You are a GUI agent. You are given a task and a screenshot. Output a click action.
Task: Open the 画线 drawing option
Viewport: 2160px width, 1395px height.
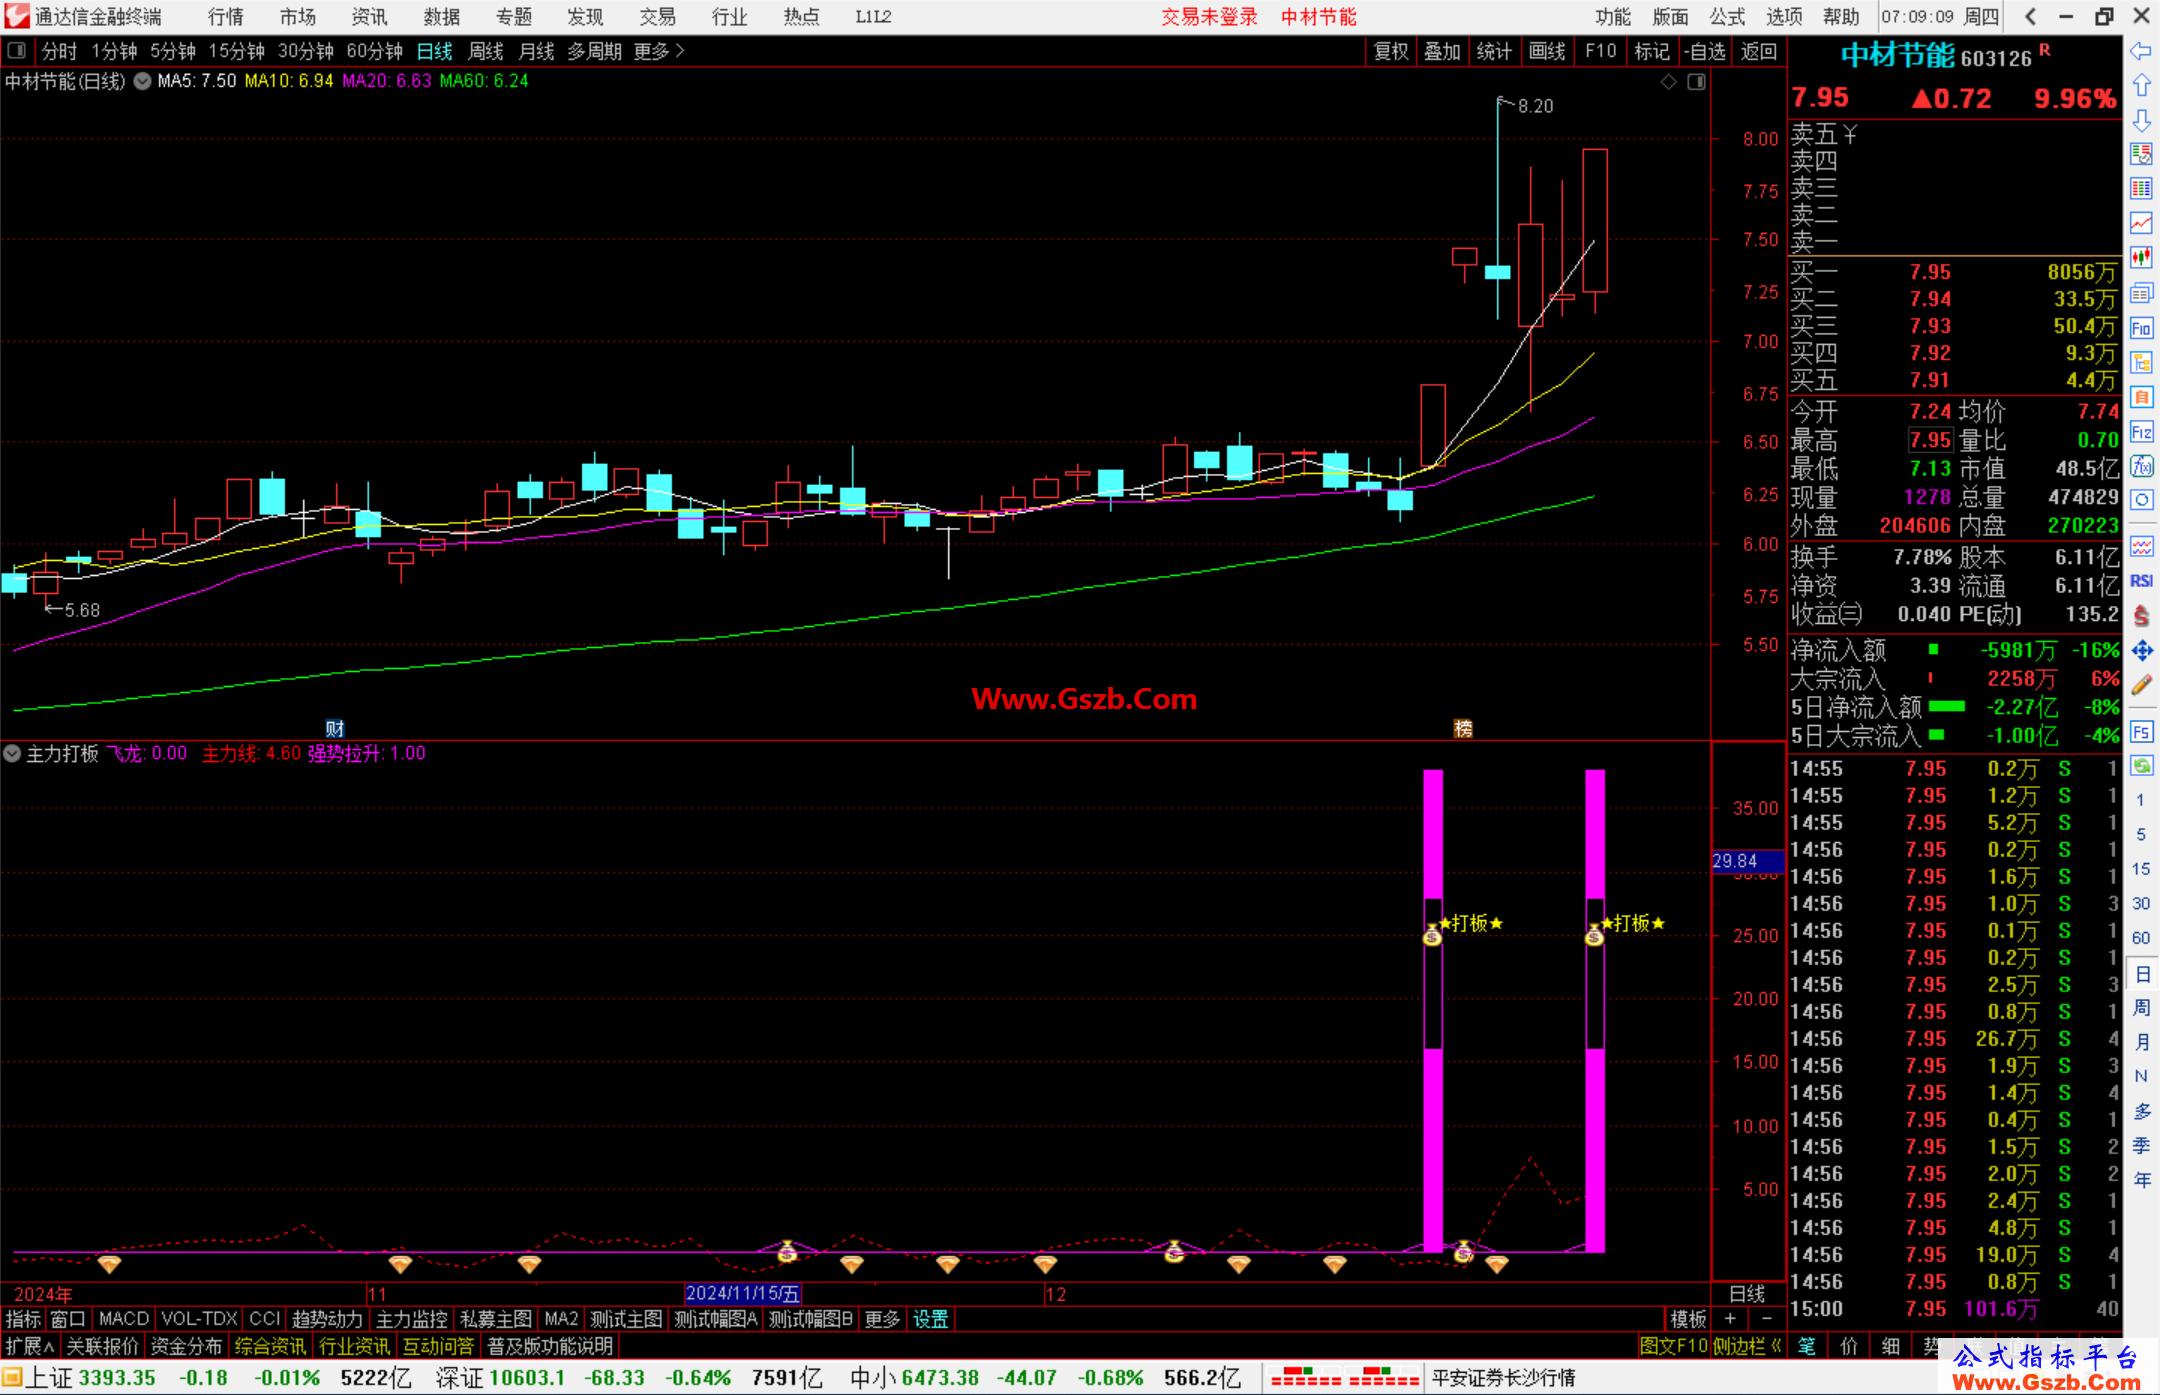click(1547, 51)
